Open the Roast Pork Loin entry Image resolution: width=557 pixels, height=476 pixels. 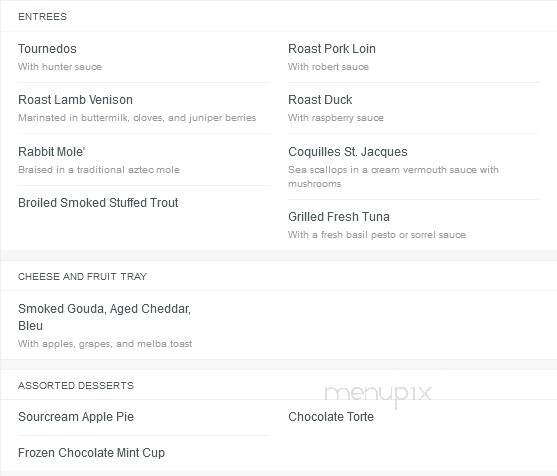click(x=332, y=49)
